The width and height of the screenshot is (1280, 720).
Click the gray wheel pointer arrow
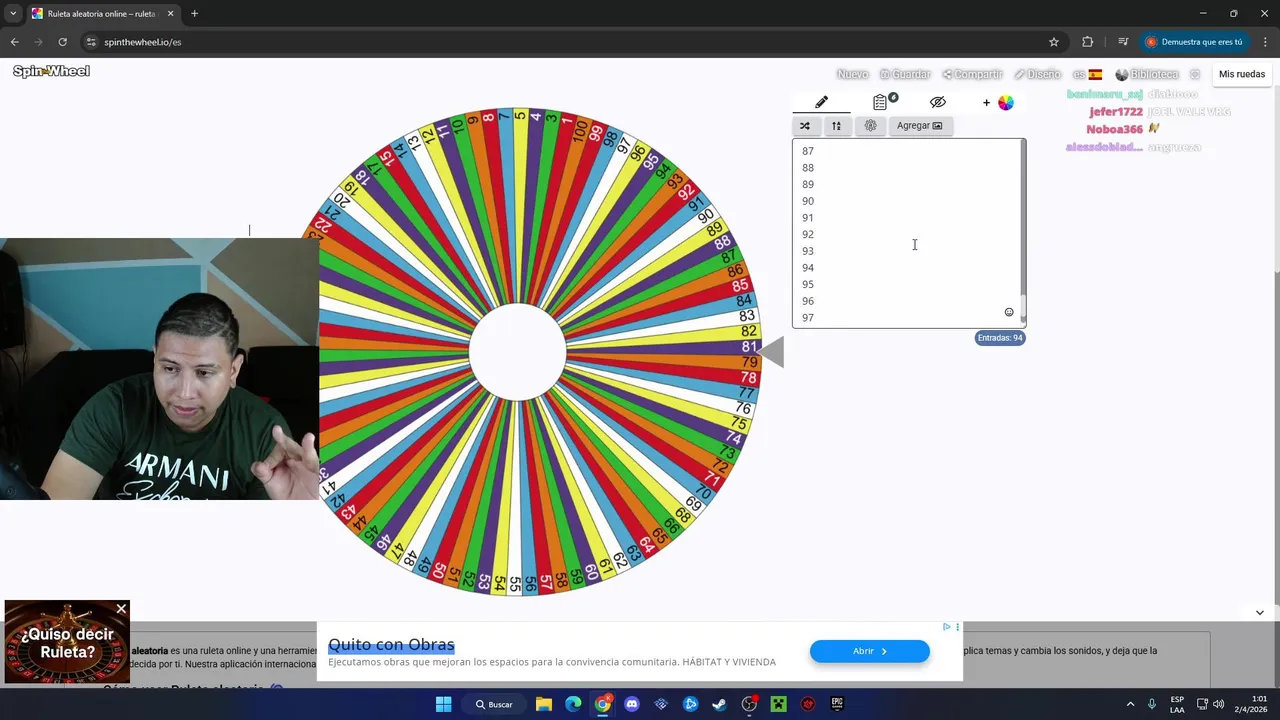(772, 352)
